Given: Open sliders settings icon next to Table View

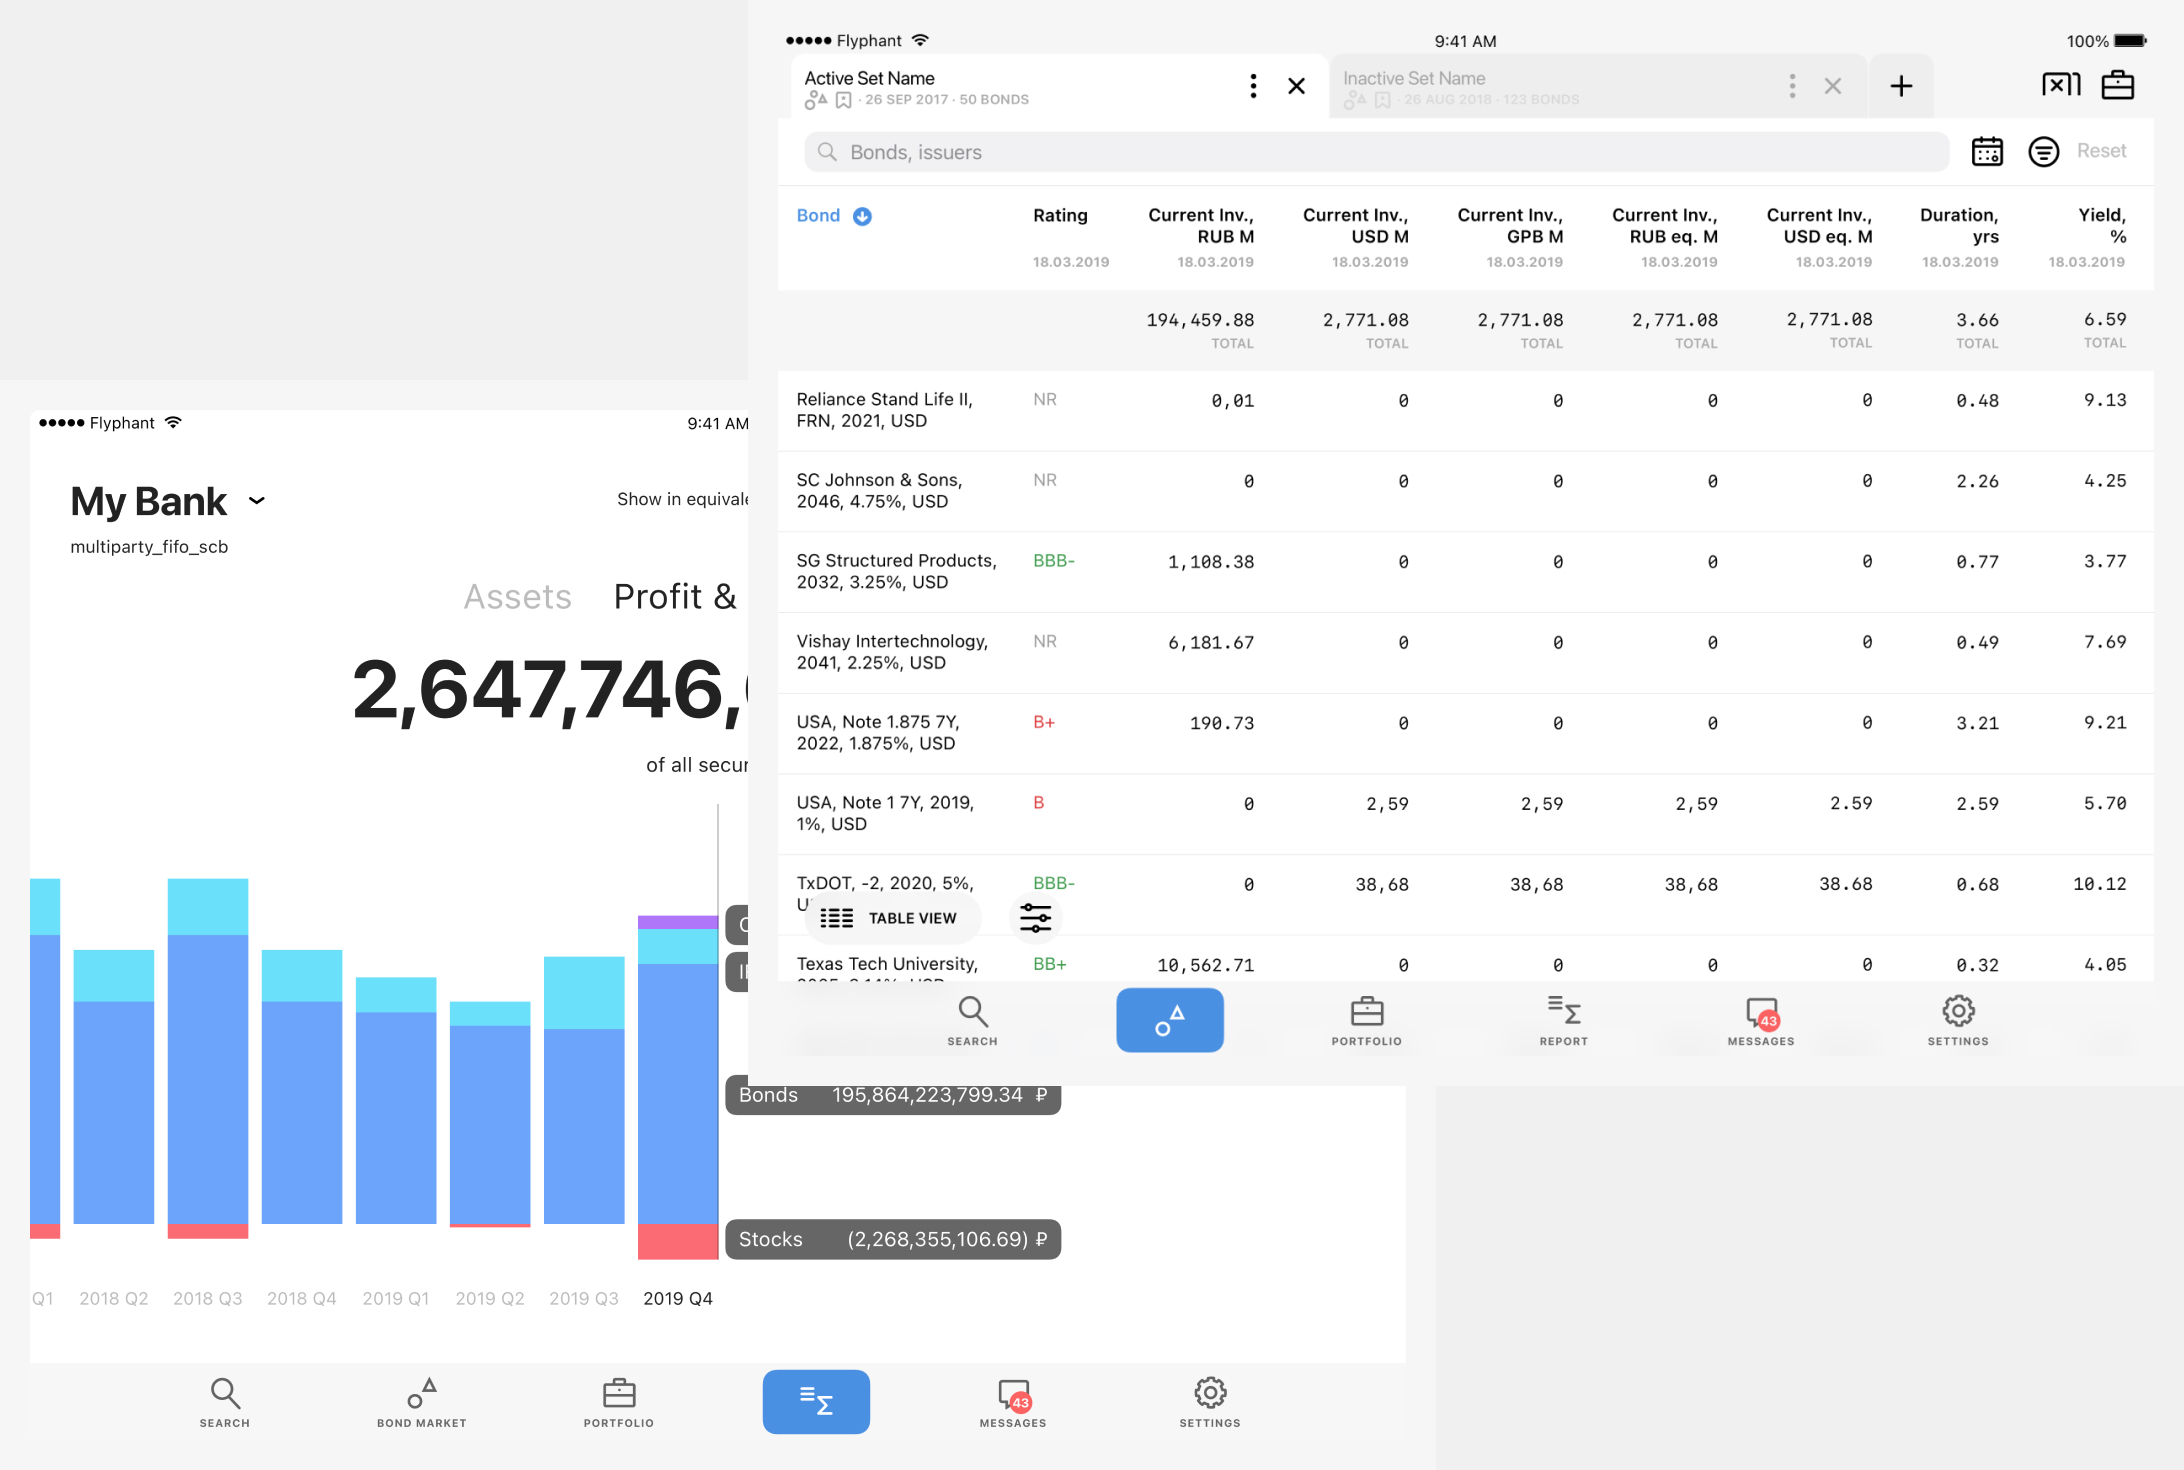Looking at the screenshot, I should tap(1035, 917).
